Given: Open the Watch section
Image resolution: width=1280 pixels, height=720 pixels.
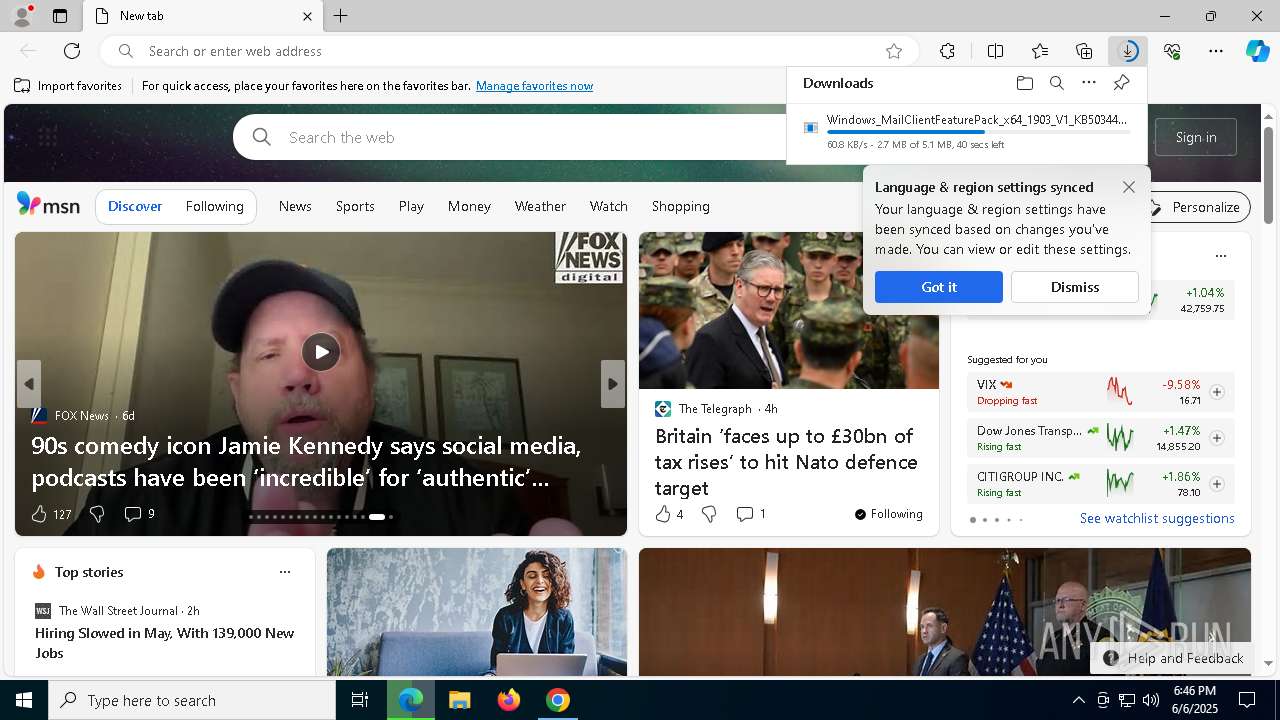Looking at the screenshot, I should (x=608, y=206).
